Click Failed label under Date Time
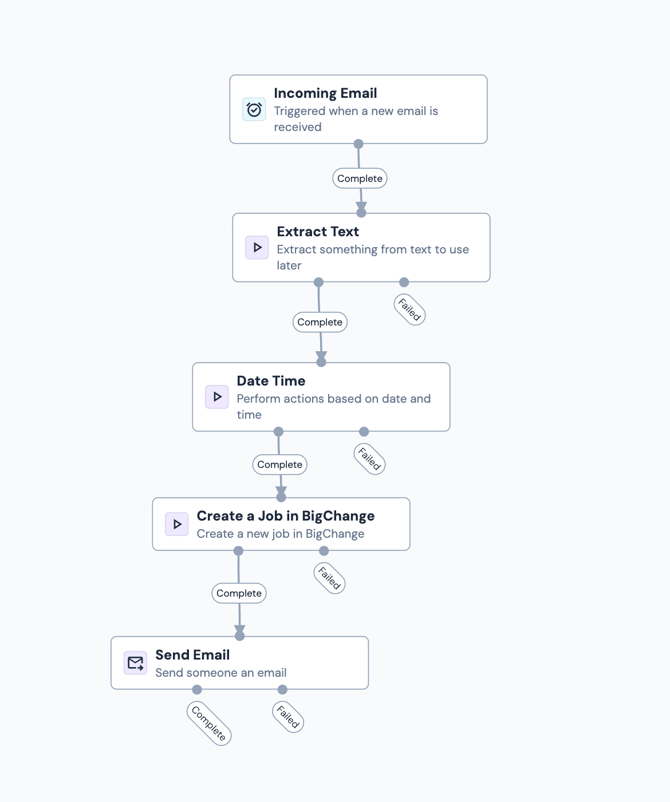 point(370,460)
